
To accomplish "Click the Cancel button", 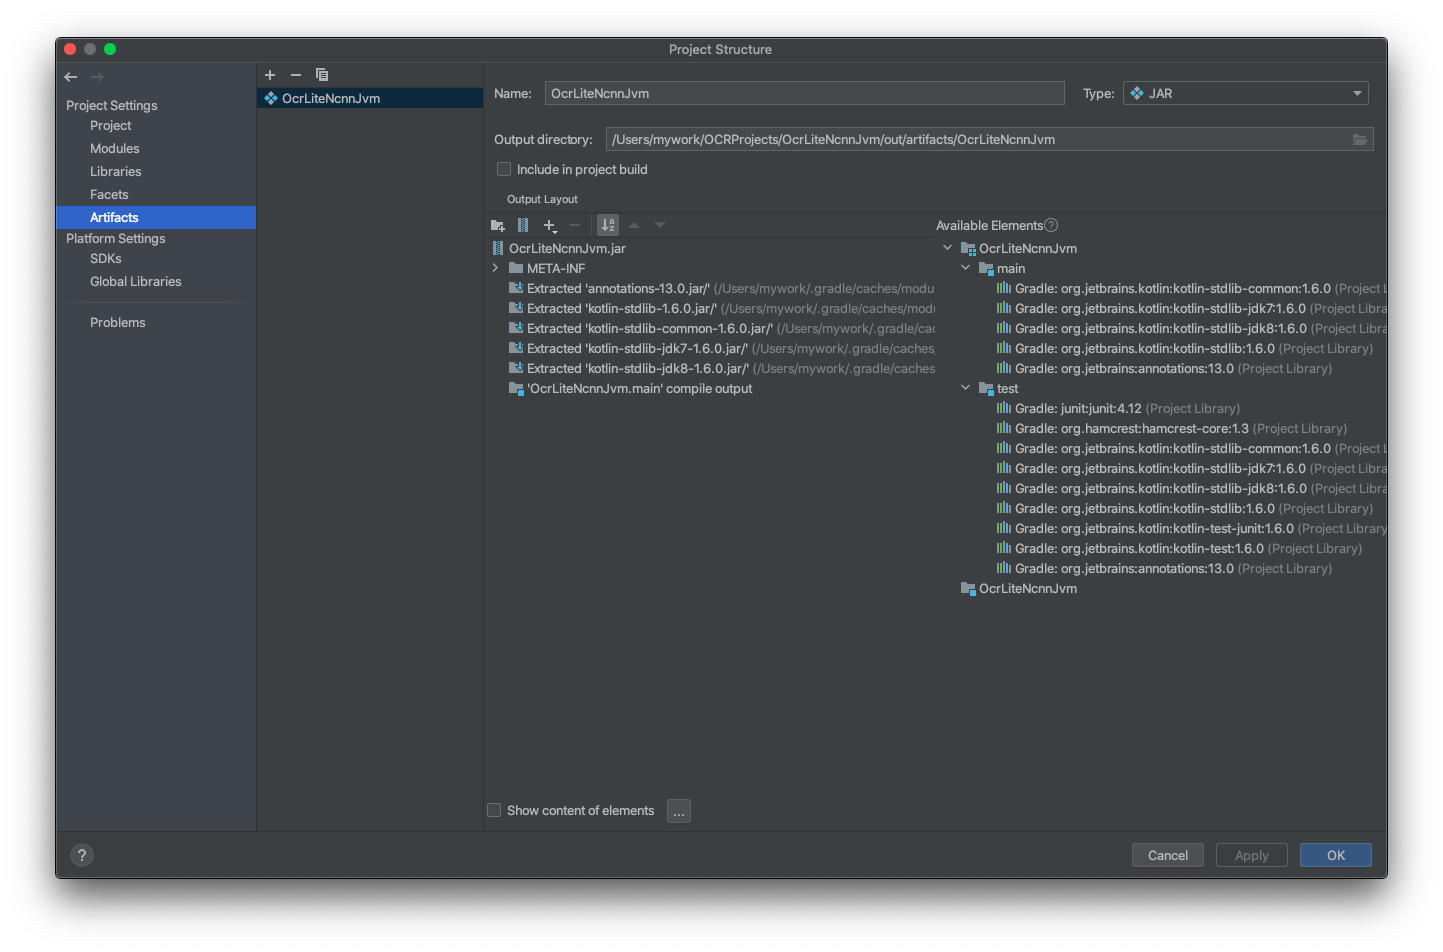I will [x=1168, y=856].
